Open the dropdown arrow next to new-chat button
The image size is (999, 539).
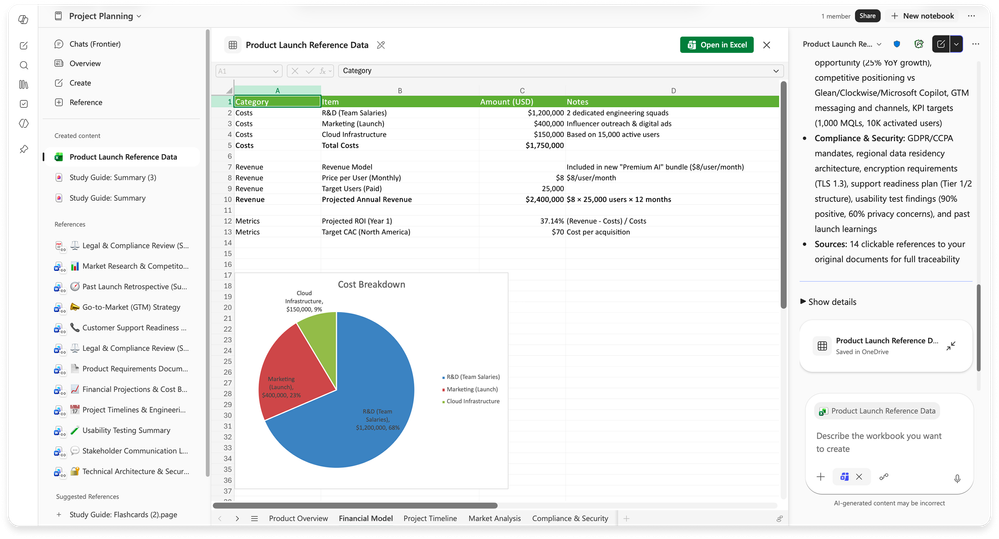point(956,44)
